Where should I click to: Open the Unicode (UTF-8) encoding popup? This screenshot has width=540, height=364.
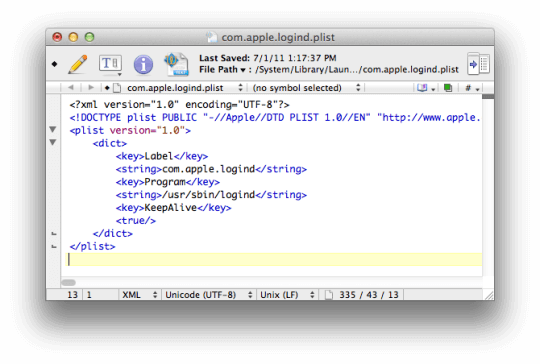pyautogui.click(x=208, y=295)
